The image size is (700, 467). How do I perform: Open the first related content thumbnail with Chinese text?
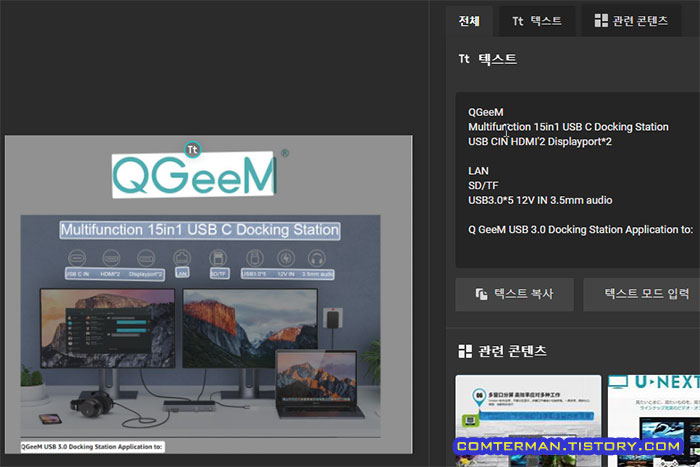[x=528, y=421]
